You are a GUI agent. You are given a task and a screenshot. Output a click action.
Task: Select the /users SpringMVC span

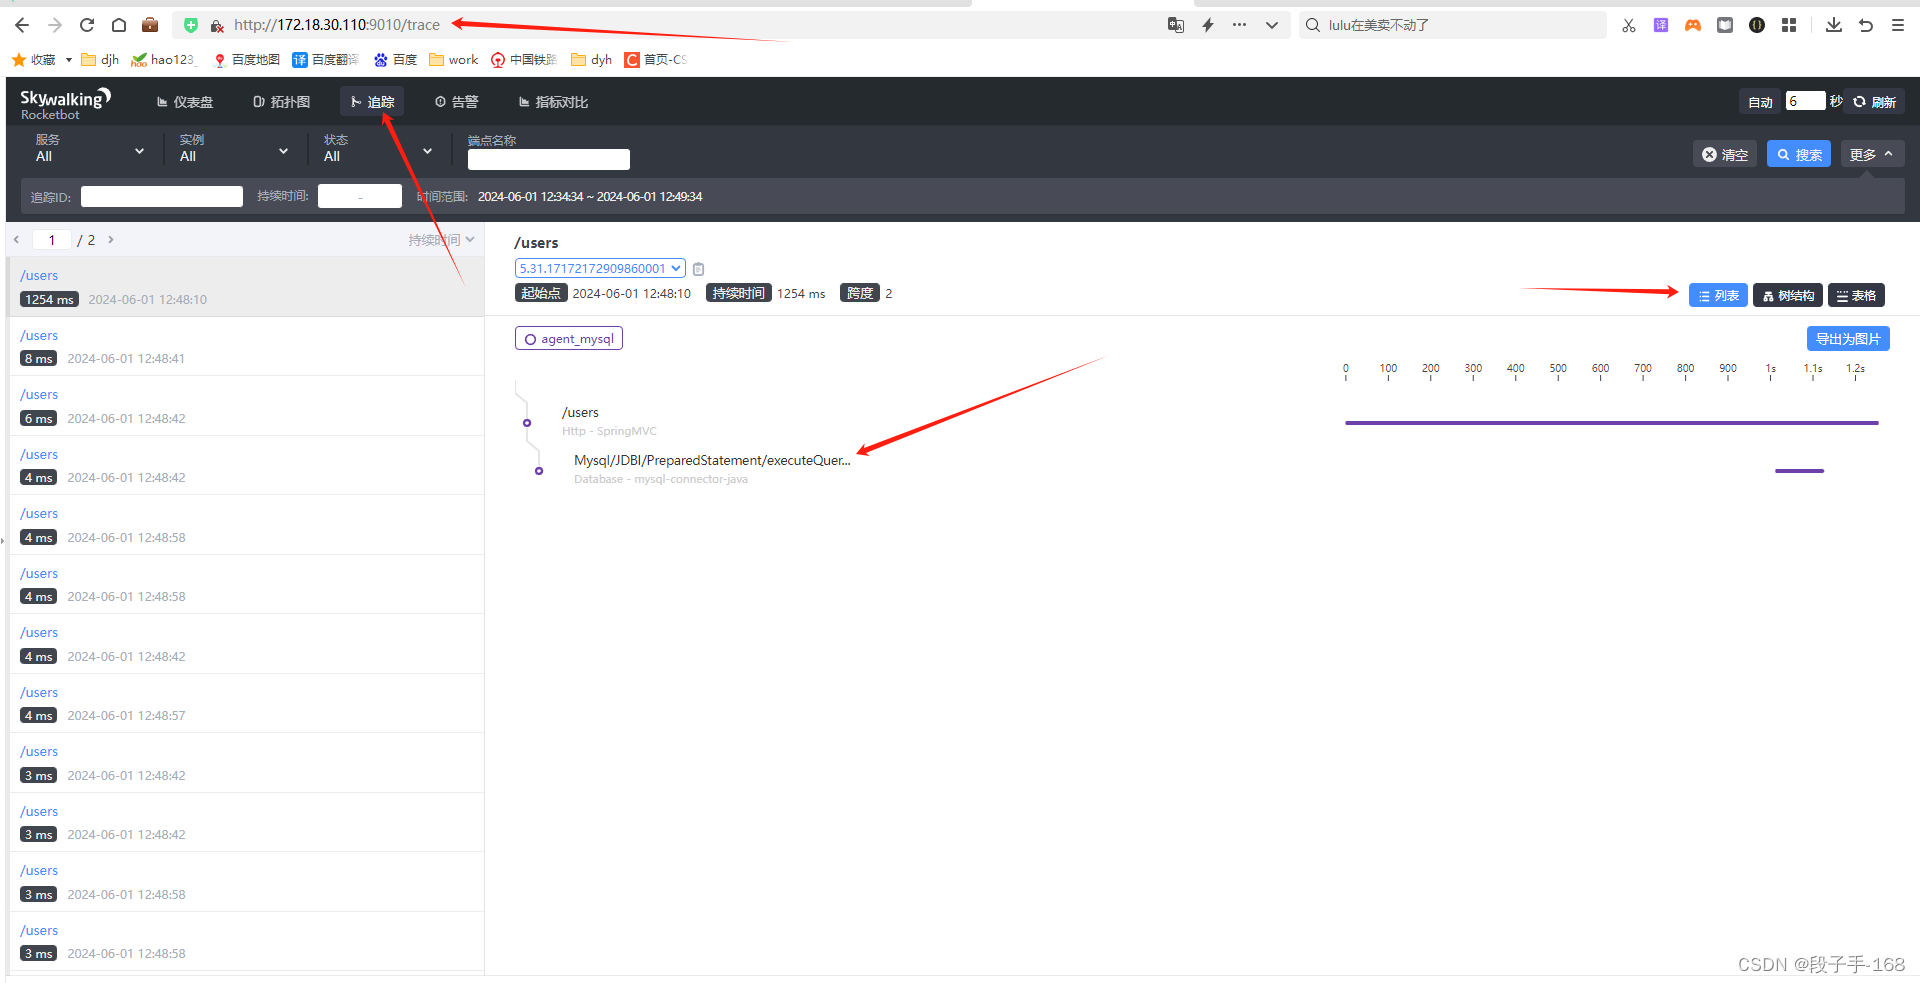point(609,421)
